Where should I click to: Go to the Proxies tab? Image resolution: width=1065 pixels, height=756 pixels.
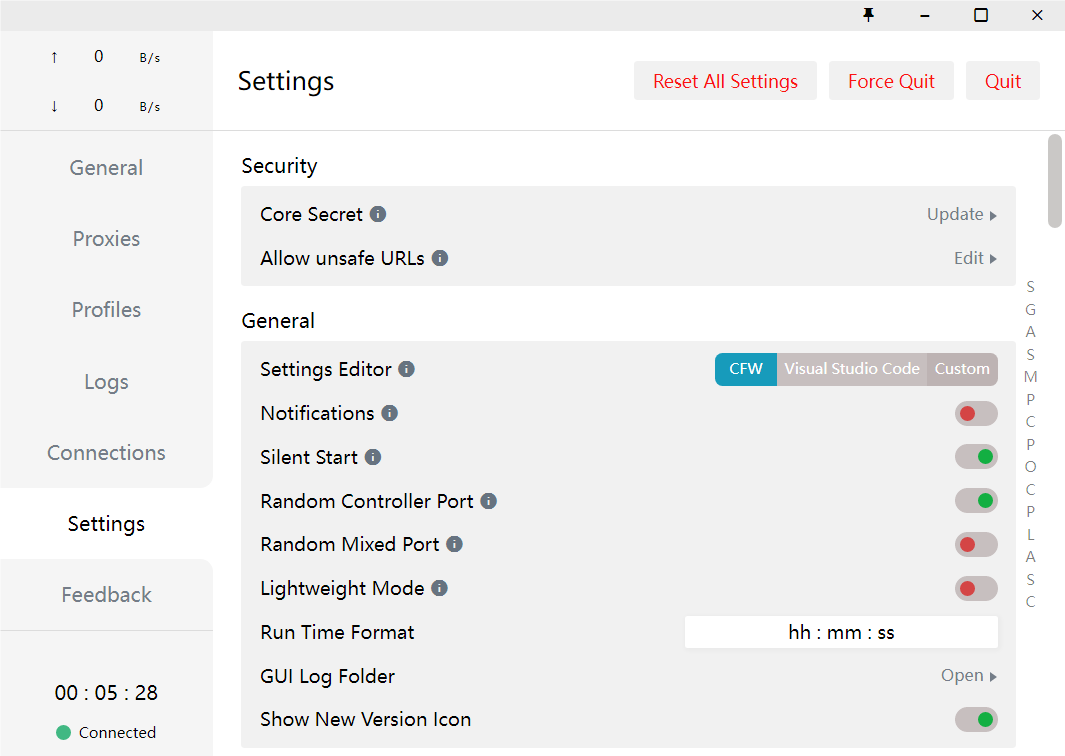tap(106, 239)
